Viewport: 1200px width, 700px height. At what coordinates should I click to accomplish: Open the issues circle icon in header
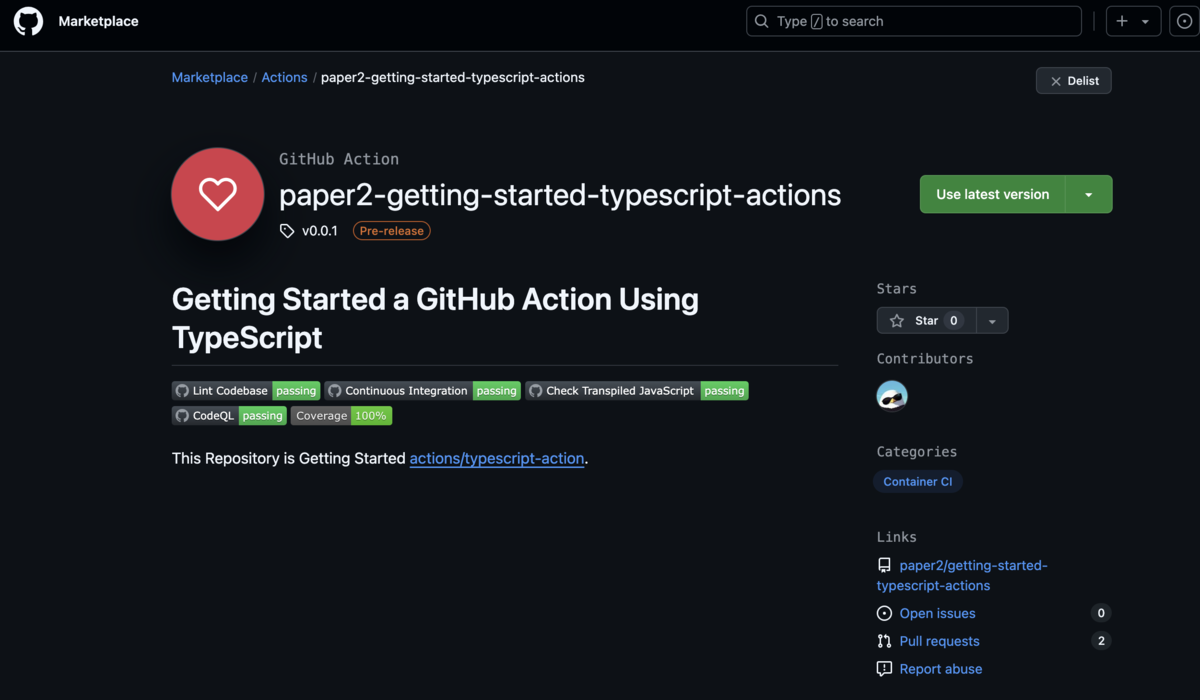click(1184, 21)
